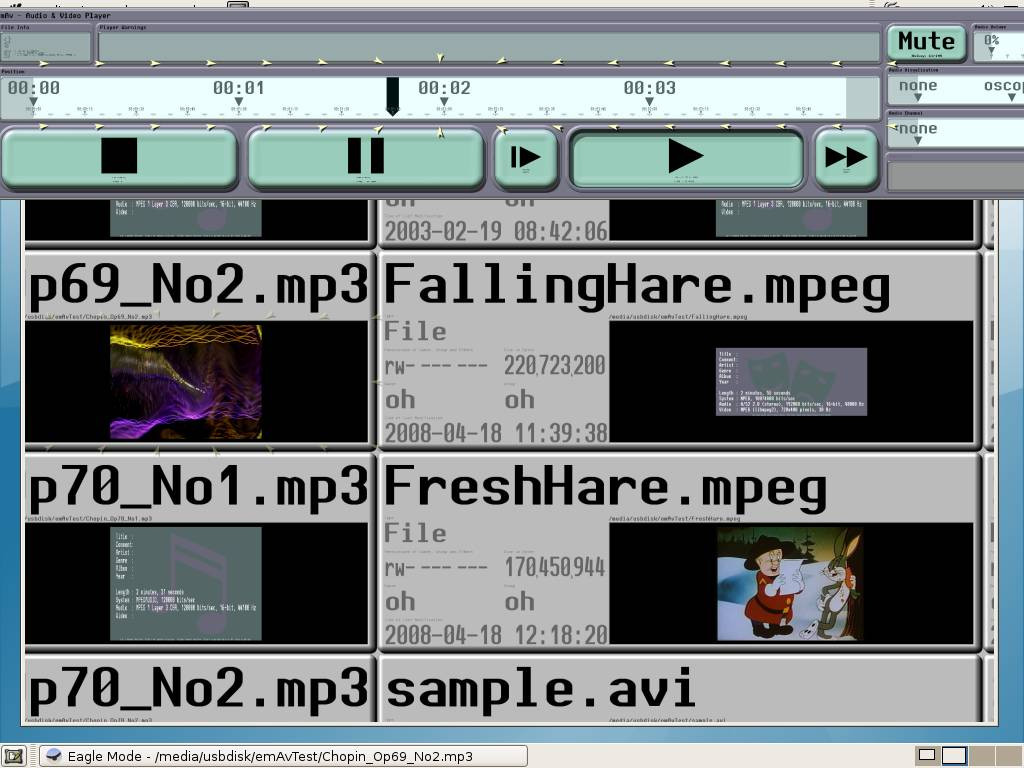Open the File Info panel
Image resolution: width=1024 pixels, height=768 pixels.
pyautogui.click(x=46, y=46)
